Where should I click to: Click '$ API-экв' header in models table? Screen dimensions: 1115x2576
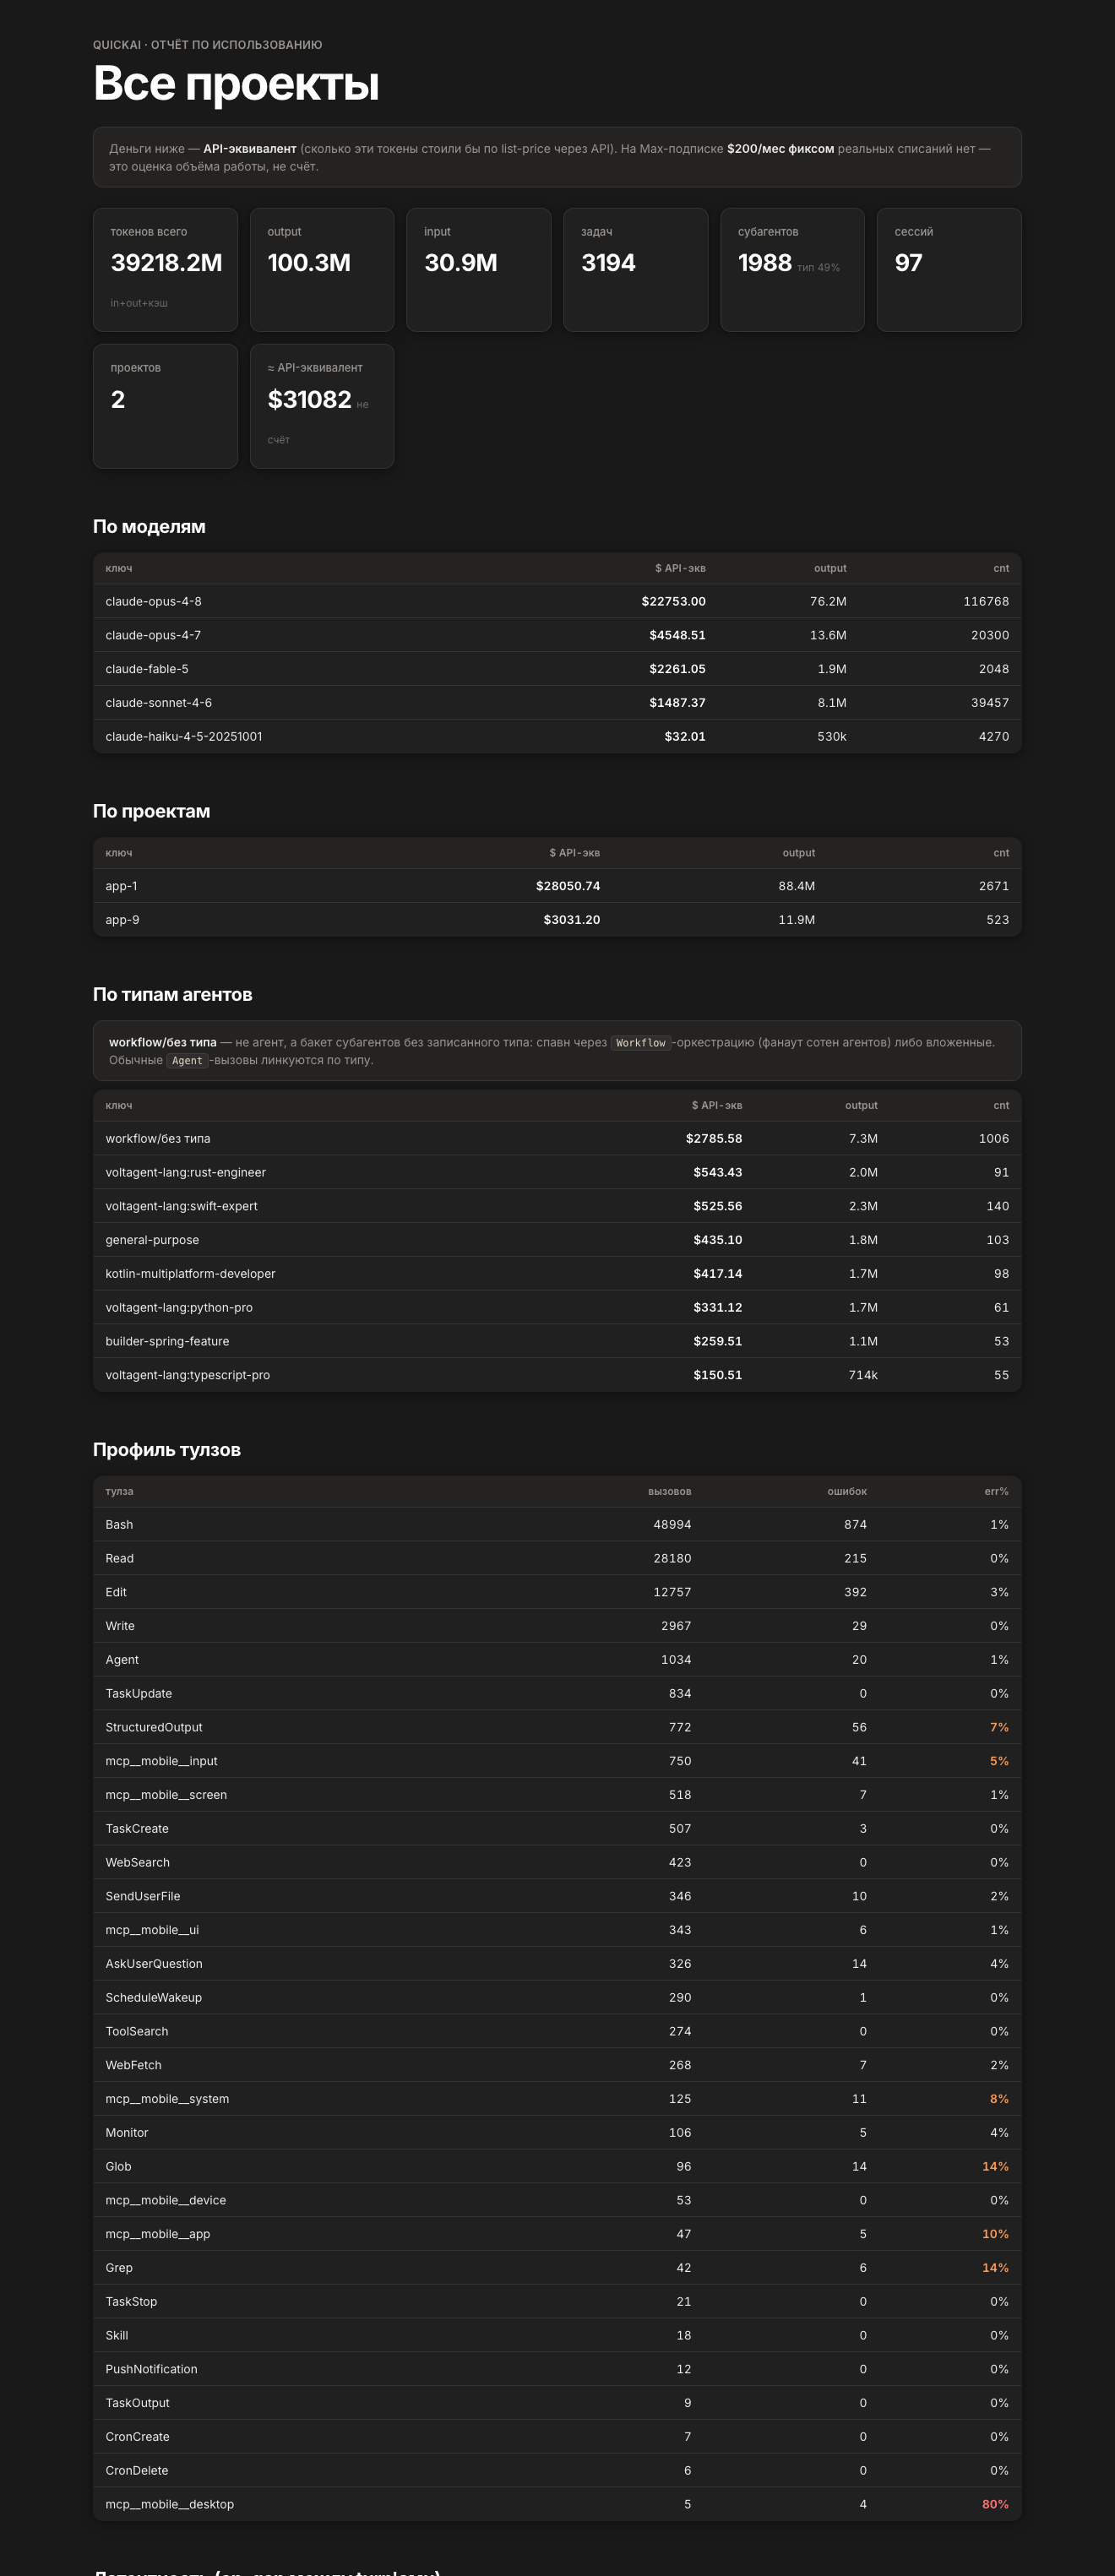[680, 568]
